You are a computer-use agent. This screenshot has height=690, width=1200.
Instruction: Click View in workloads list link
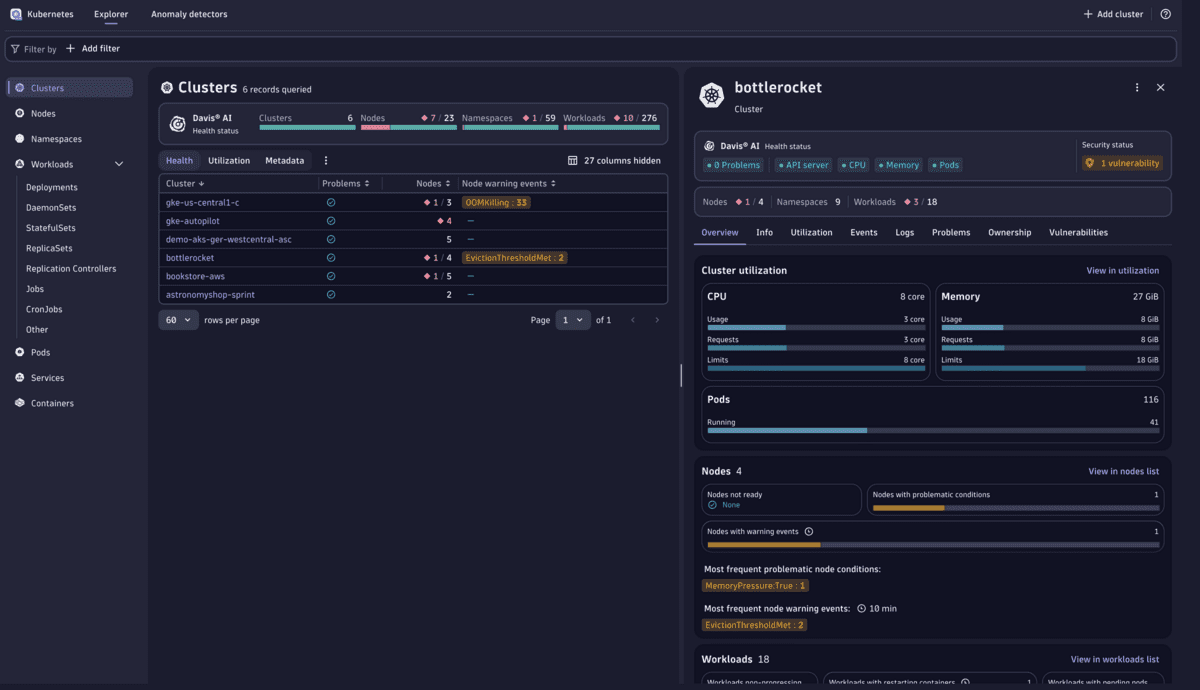(x=1115, y=659)
